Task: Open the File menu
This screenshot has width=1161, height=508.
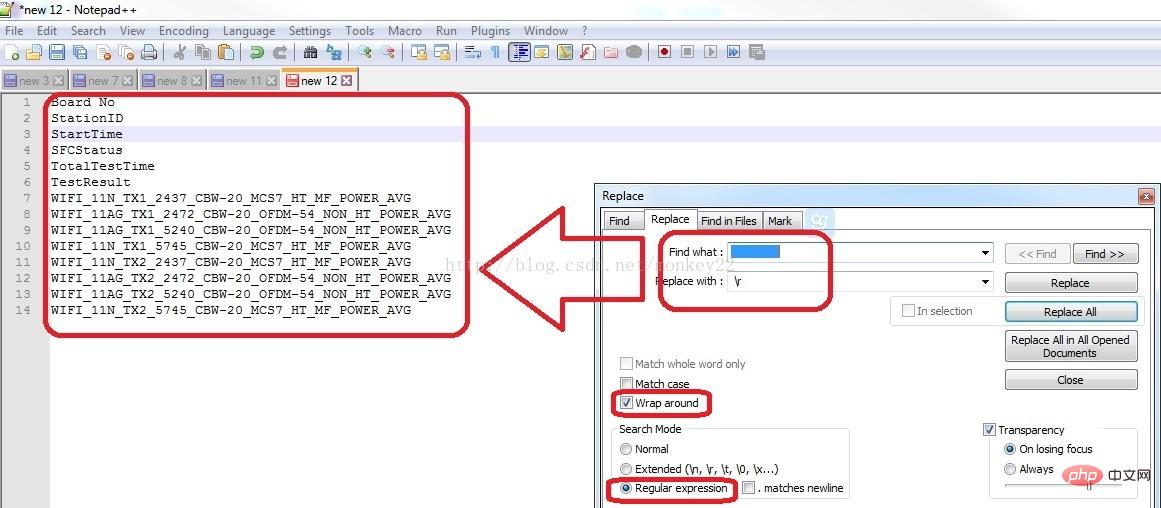Action: click(14, 30)
